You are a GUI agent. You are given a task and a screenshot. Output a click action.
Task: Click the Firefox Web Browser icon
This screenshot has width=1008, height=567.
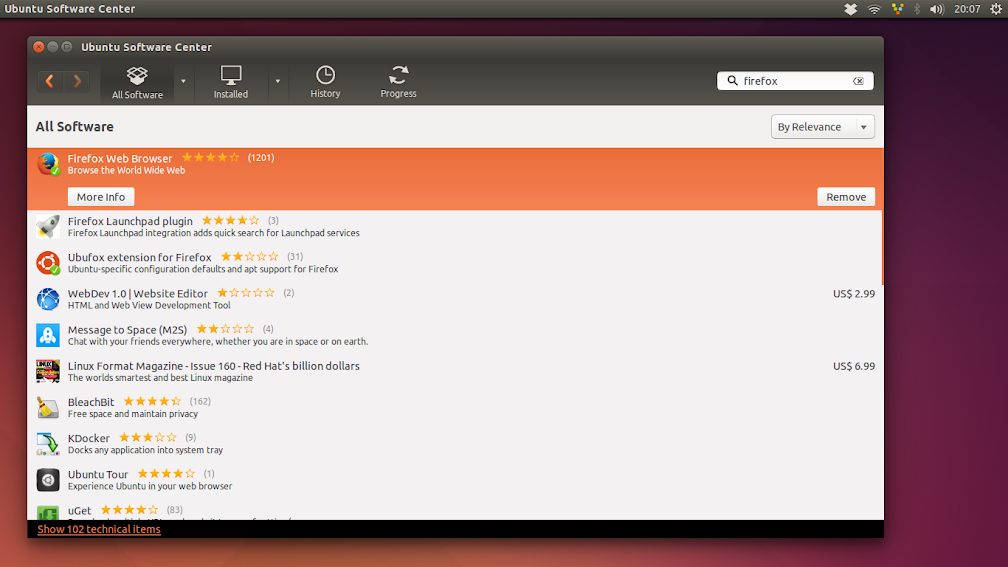pyautogui.click(x=48, y=164)
